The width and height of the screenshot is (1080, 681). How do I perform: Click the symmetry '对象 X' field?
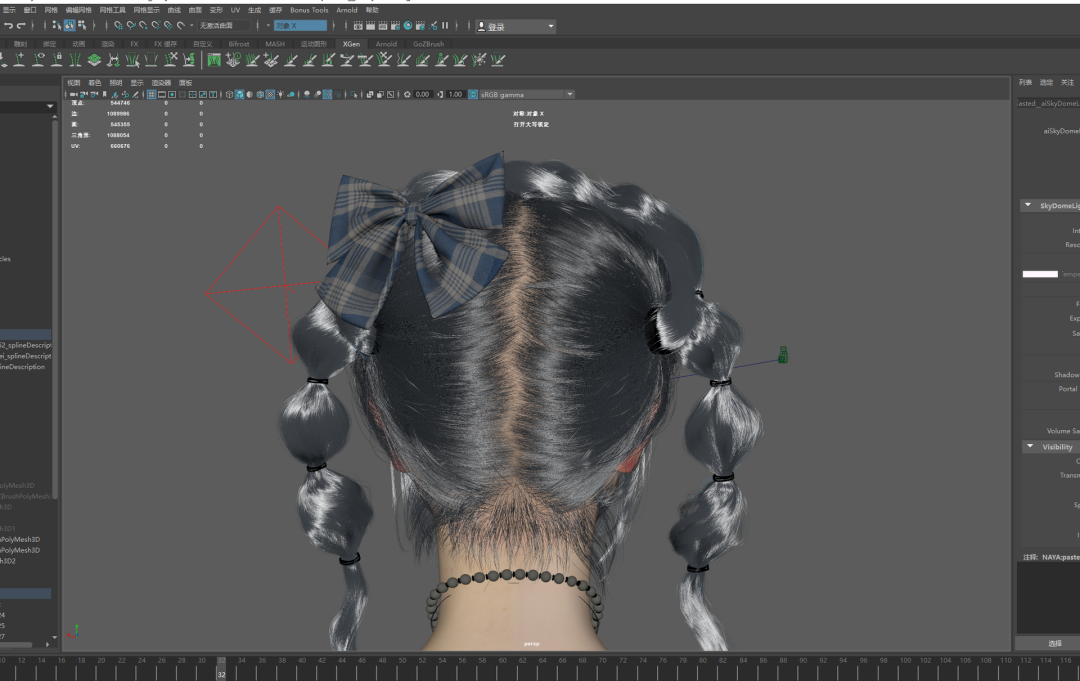(x=300, y=25)
